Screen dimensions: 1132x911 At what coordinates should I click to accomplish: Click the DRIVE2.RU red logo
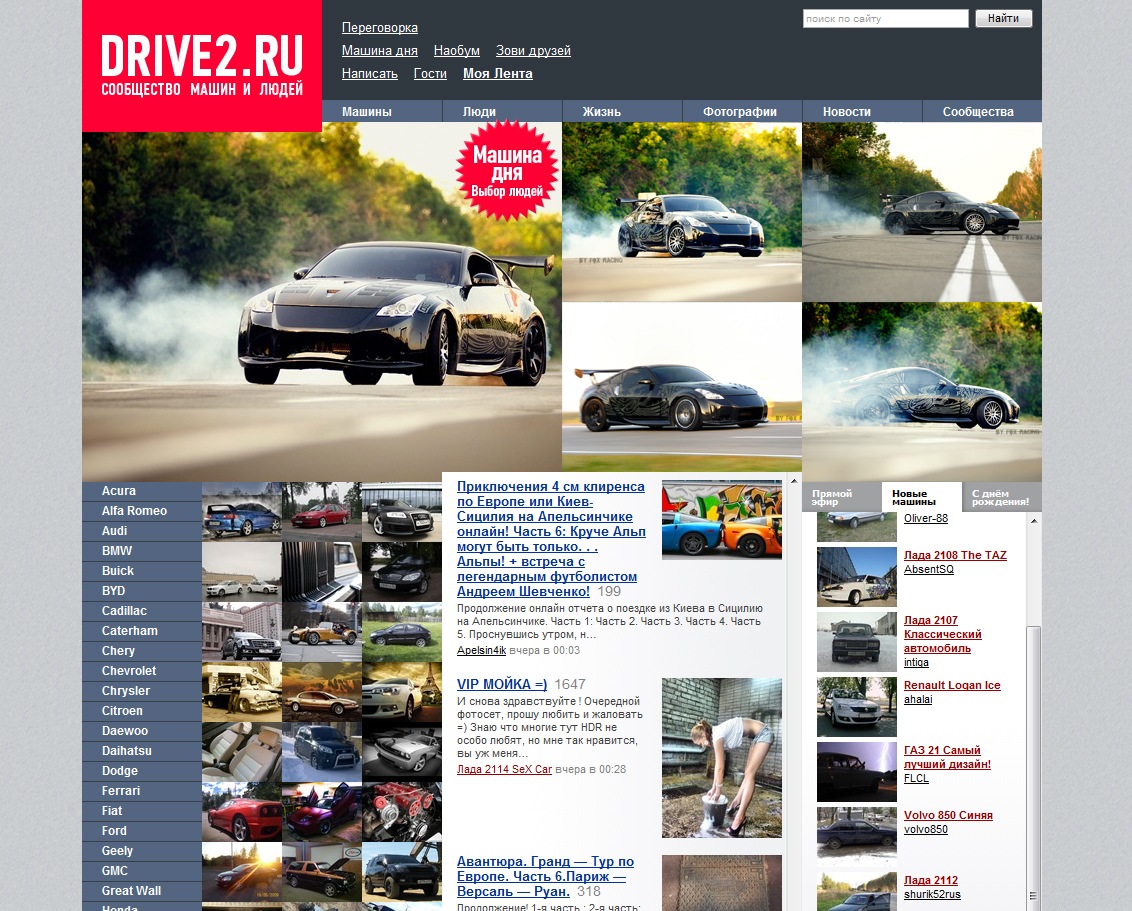coord(202,66)
